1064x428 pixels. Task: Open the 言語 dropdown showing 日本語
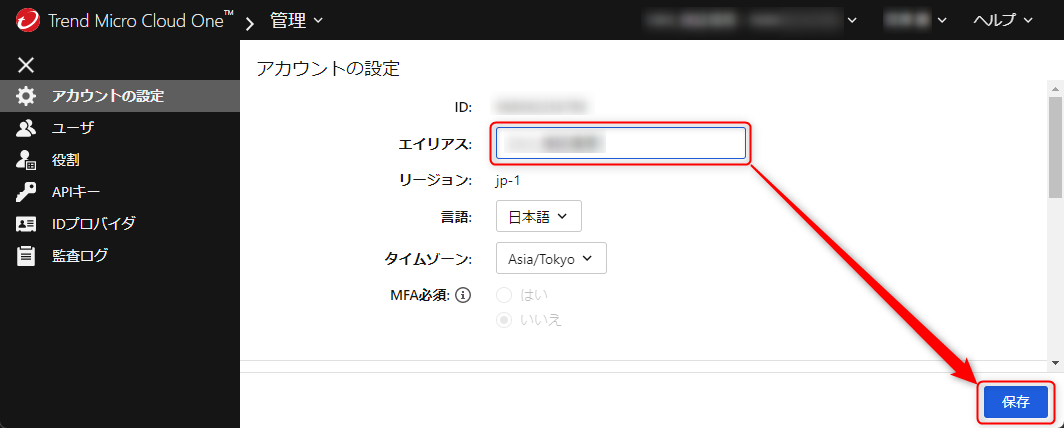(x=539, y=216)
